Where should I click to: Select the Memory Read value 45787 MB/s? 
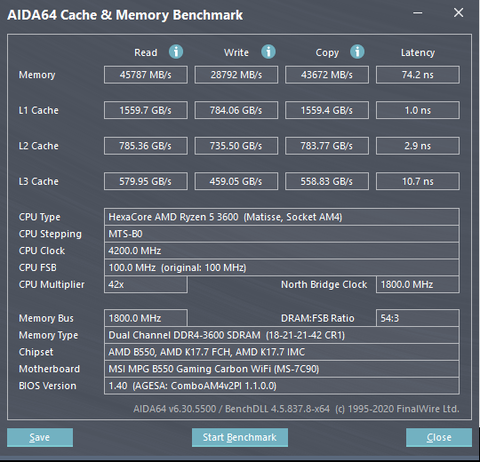146,75
